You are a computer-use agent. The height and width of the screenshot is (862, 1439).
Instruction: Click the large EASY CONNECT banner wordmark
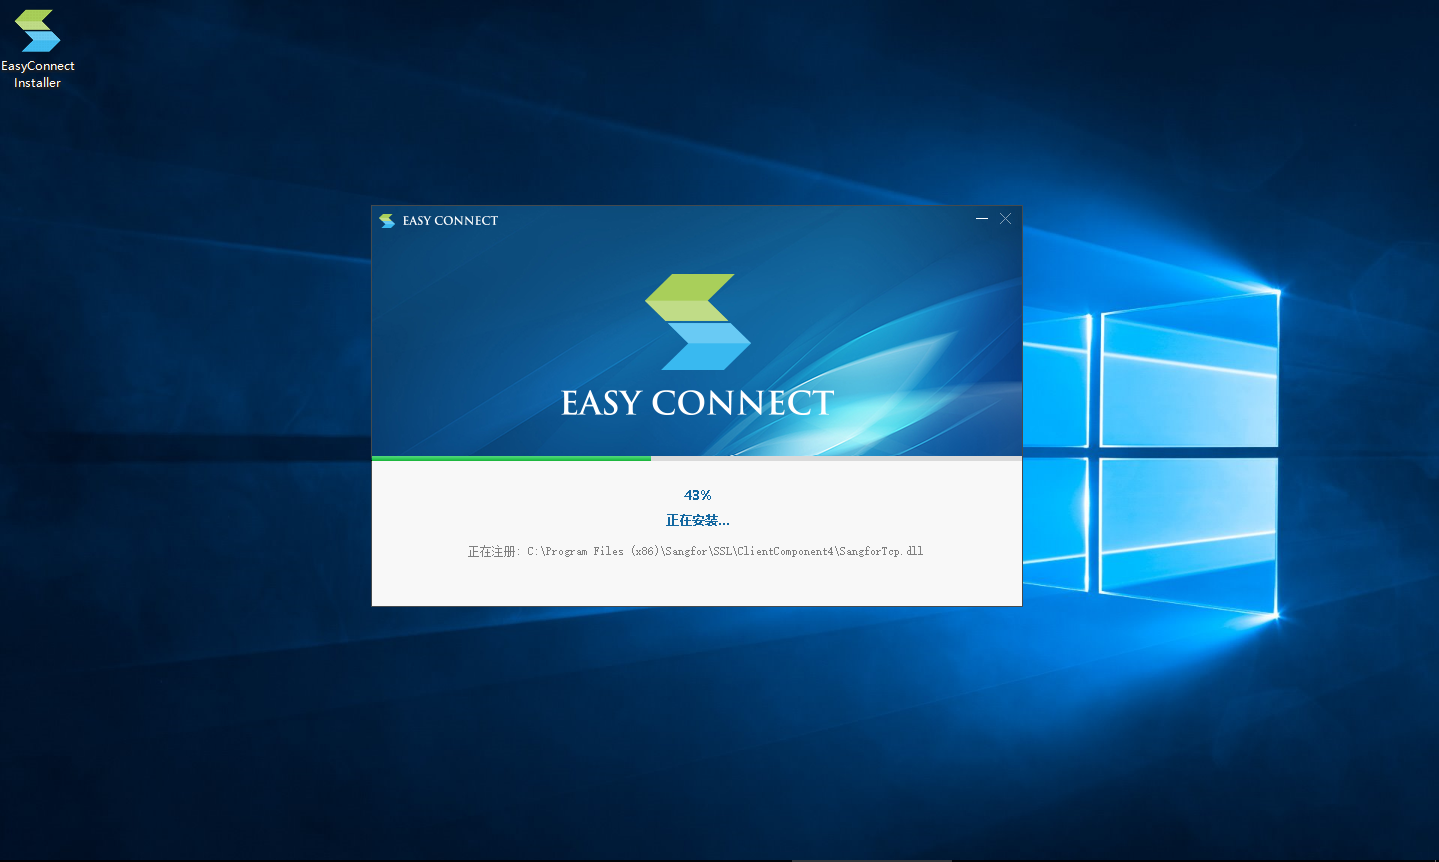point(697,403)
